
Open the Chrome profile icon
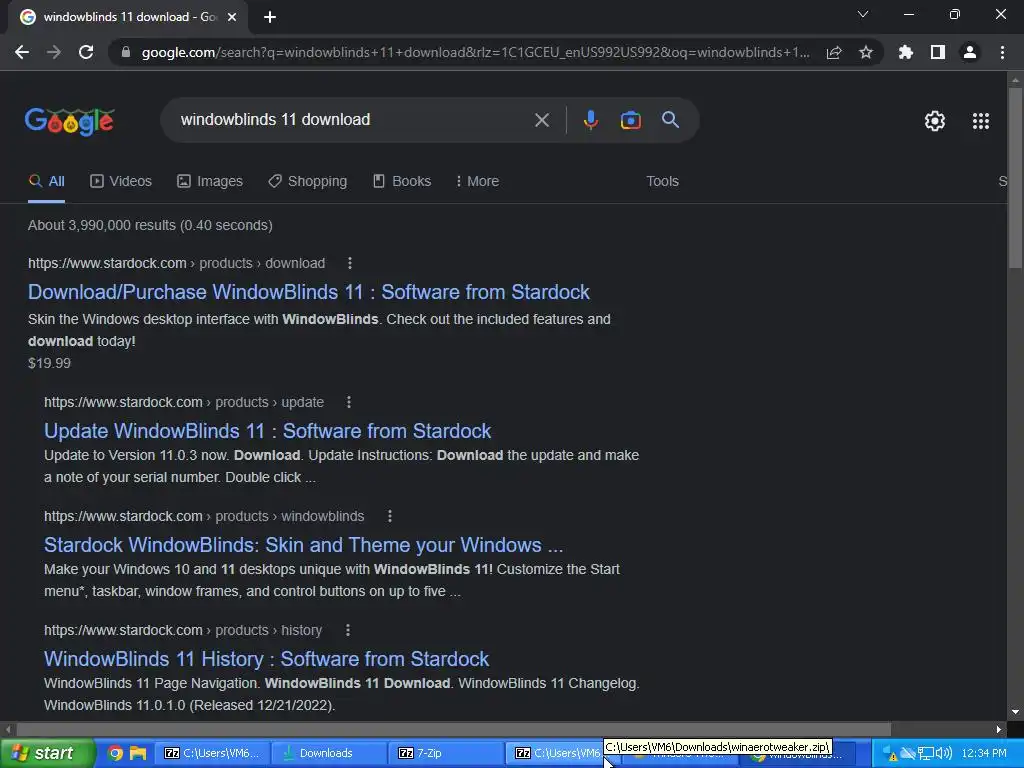pos(970,52)
